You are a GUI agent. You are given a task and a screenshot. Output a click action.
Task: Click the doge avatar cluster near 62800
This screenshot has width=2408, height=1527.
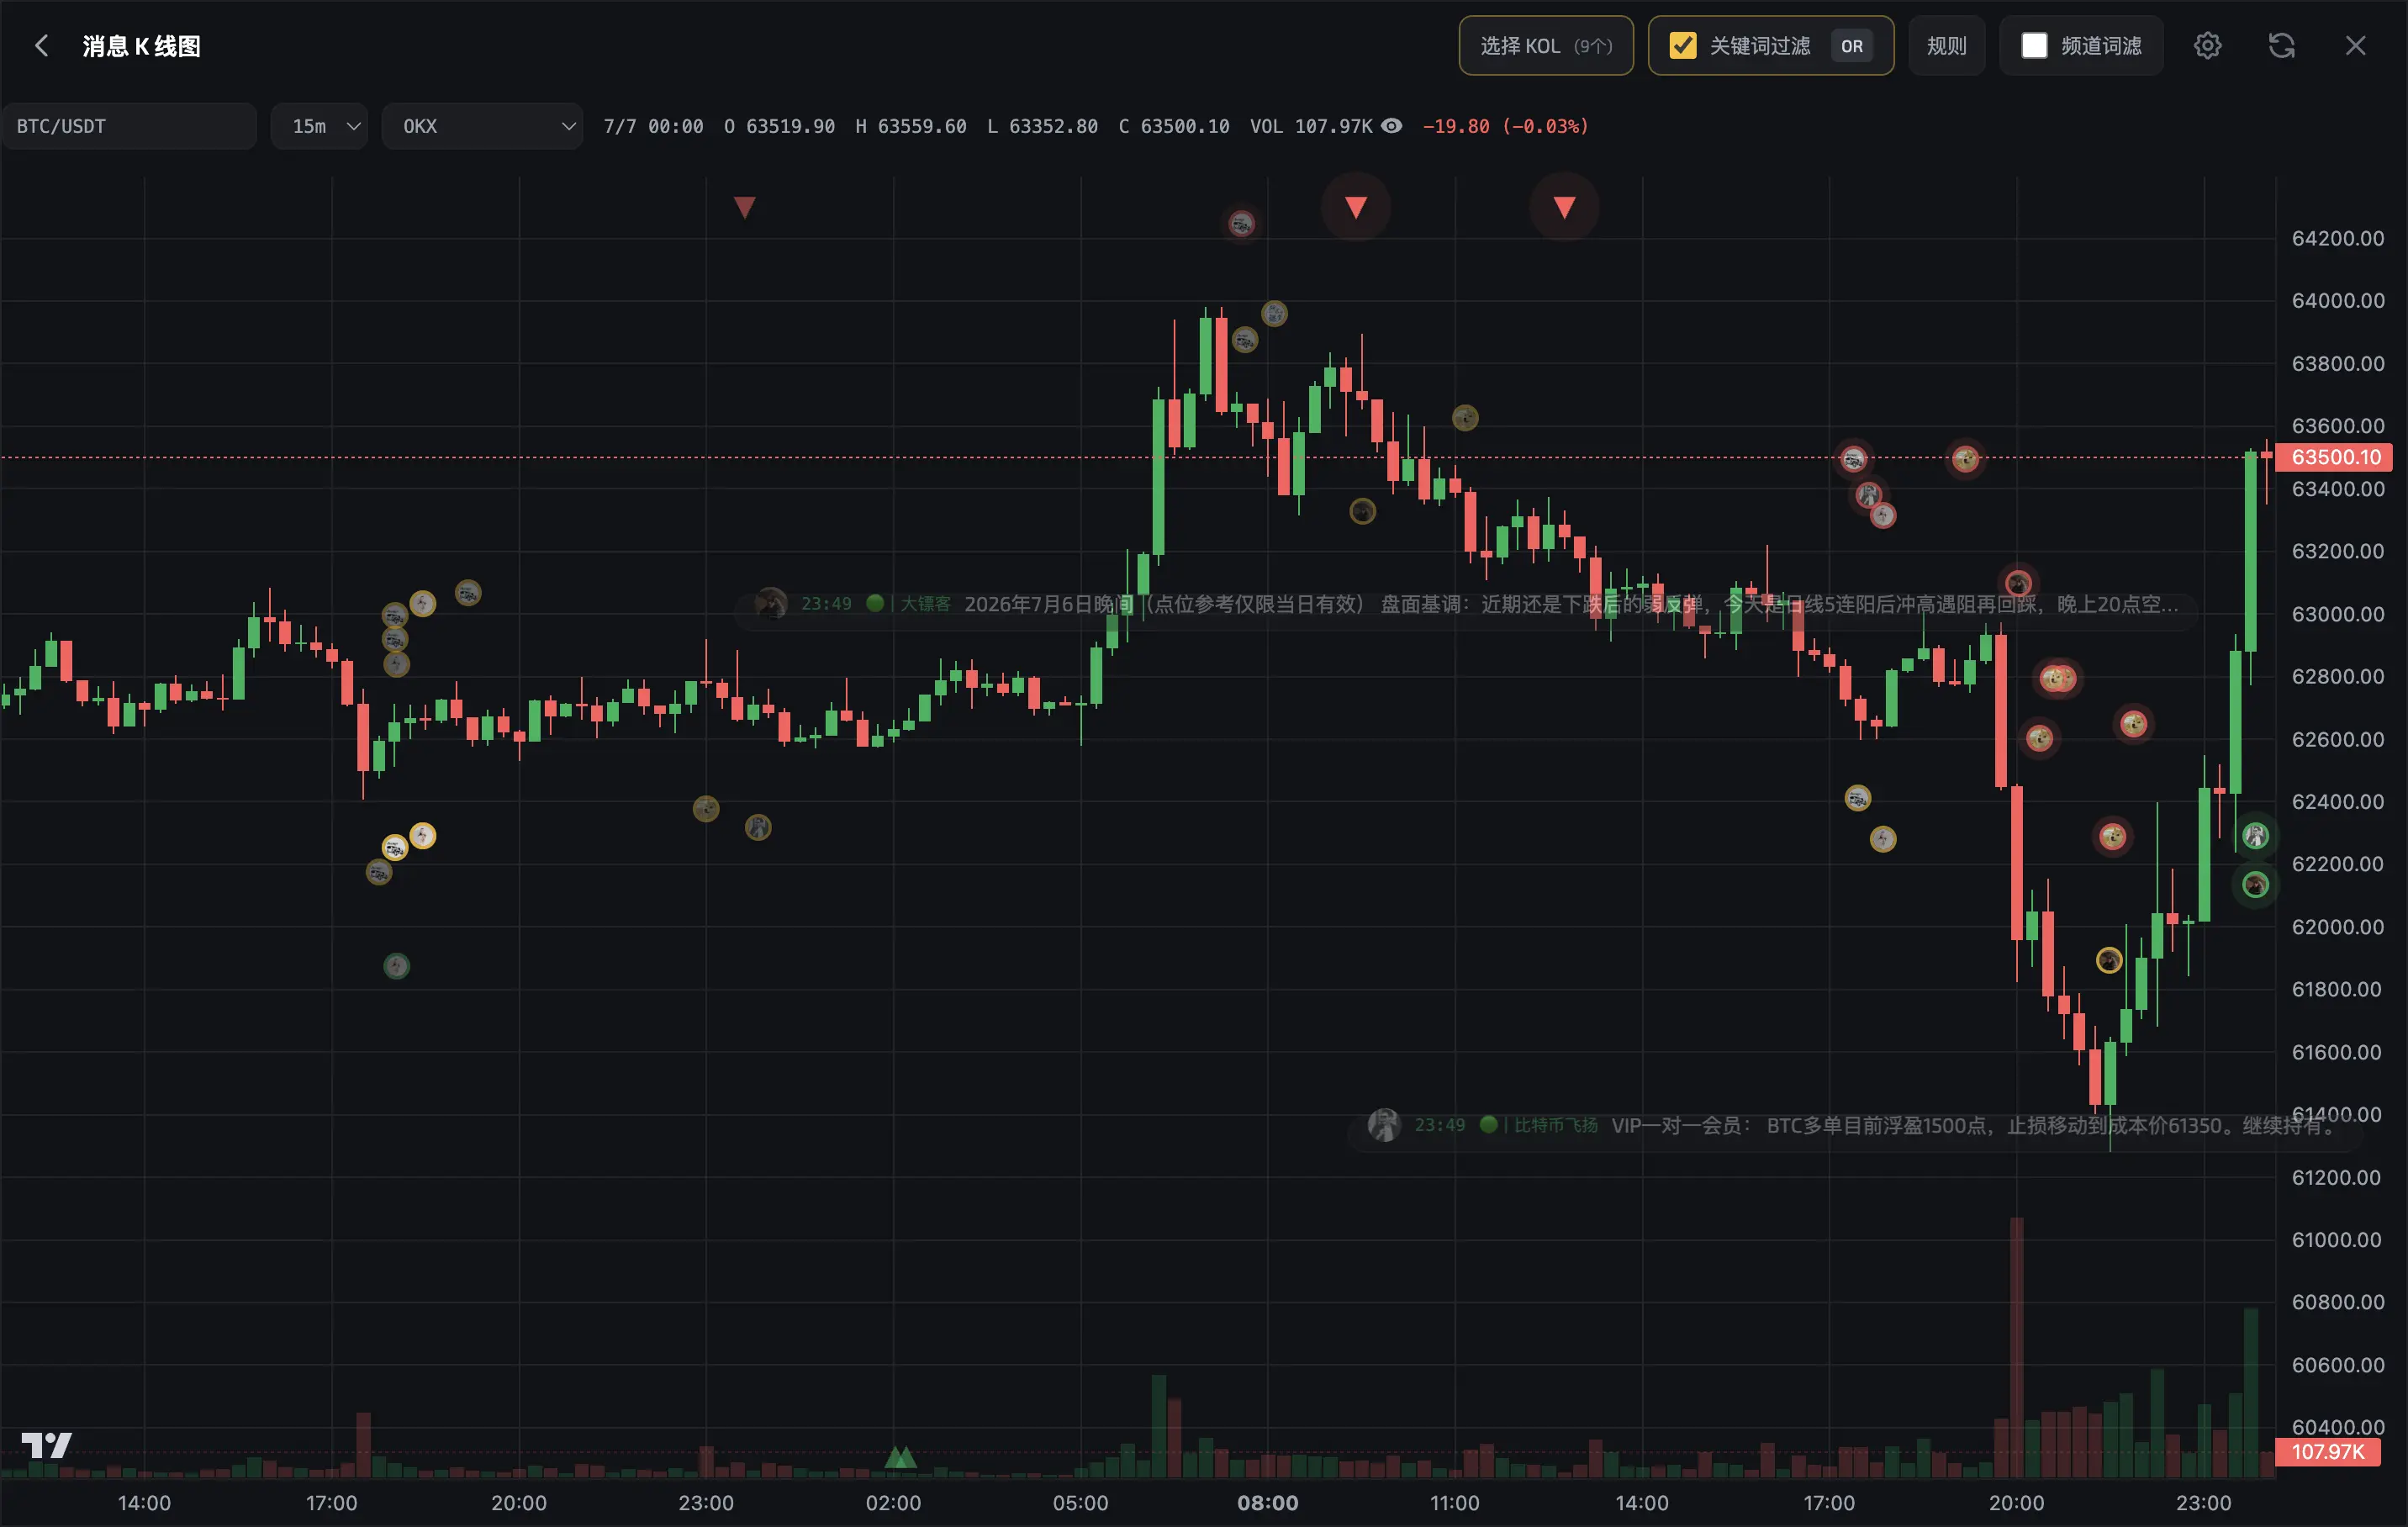pos(2057,679)
